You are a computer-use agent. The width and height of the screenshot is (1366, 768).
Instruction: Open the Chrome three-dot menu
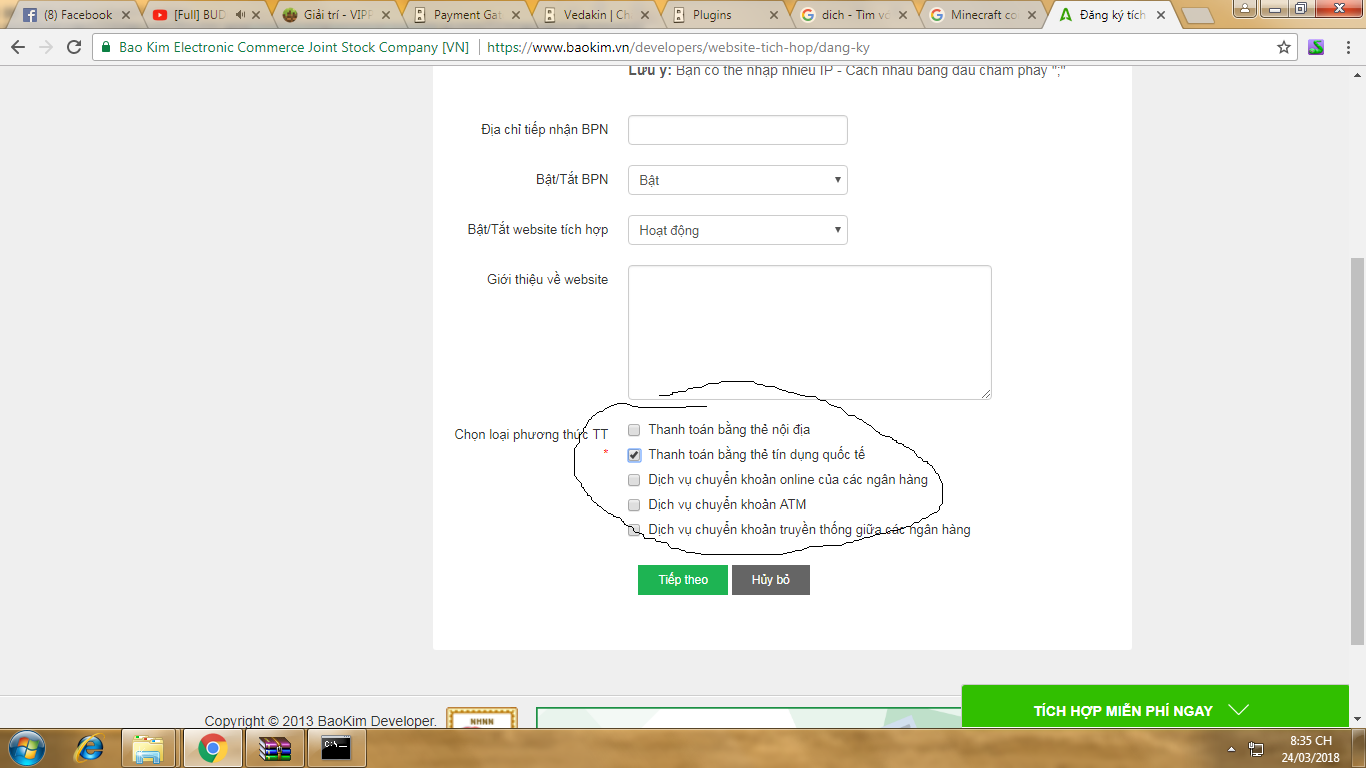(x=1347, y=47)
